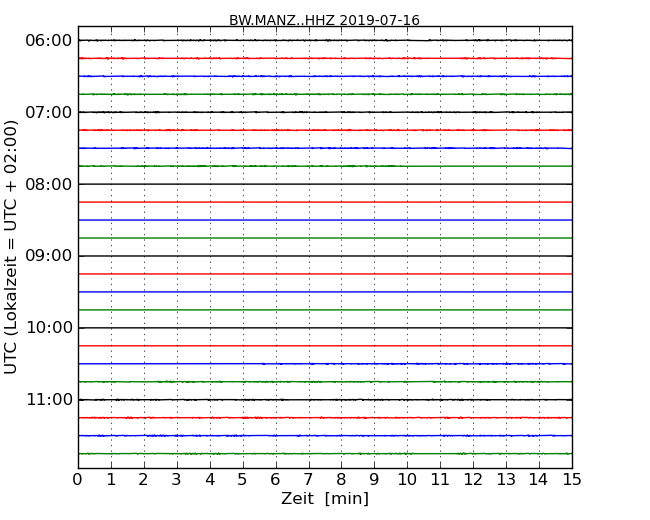Click the y-axis label UTC (Lokalzeit = UTC + 02:00)
Viewport: 650px width, 520px height.
[x=11, y=247]
